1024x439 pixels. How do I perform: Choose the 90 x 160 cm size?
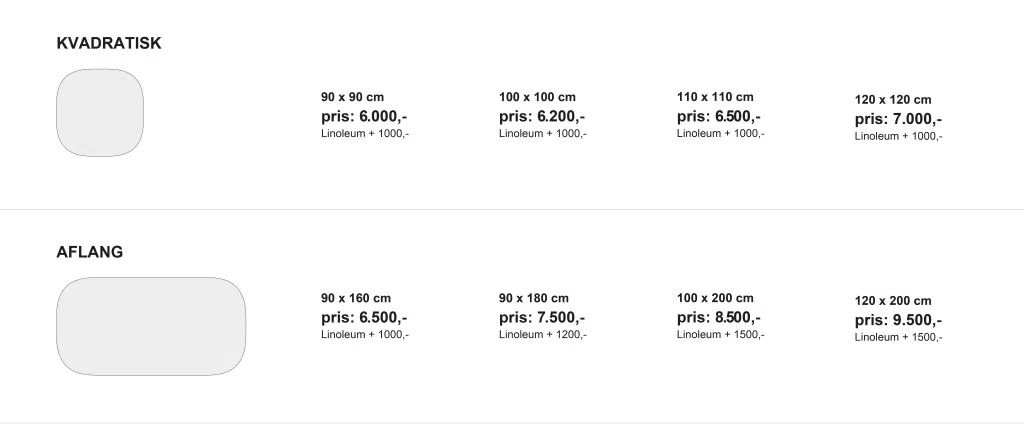point(356,299)
